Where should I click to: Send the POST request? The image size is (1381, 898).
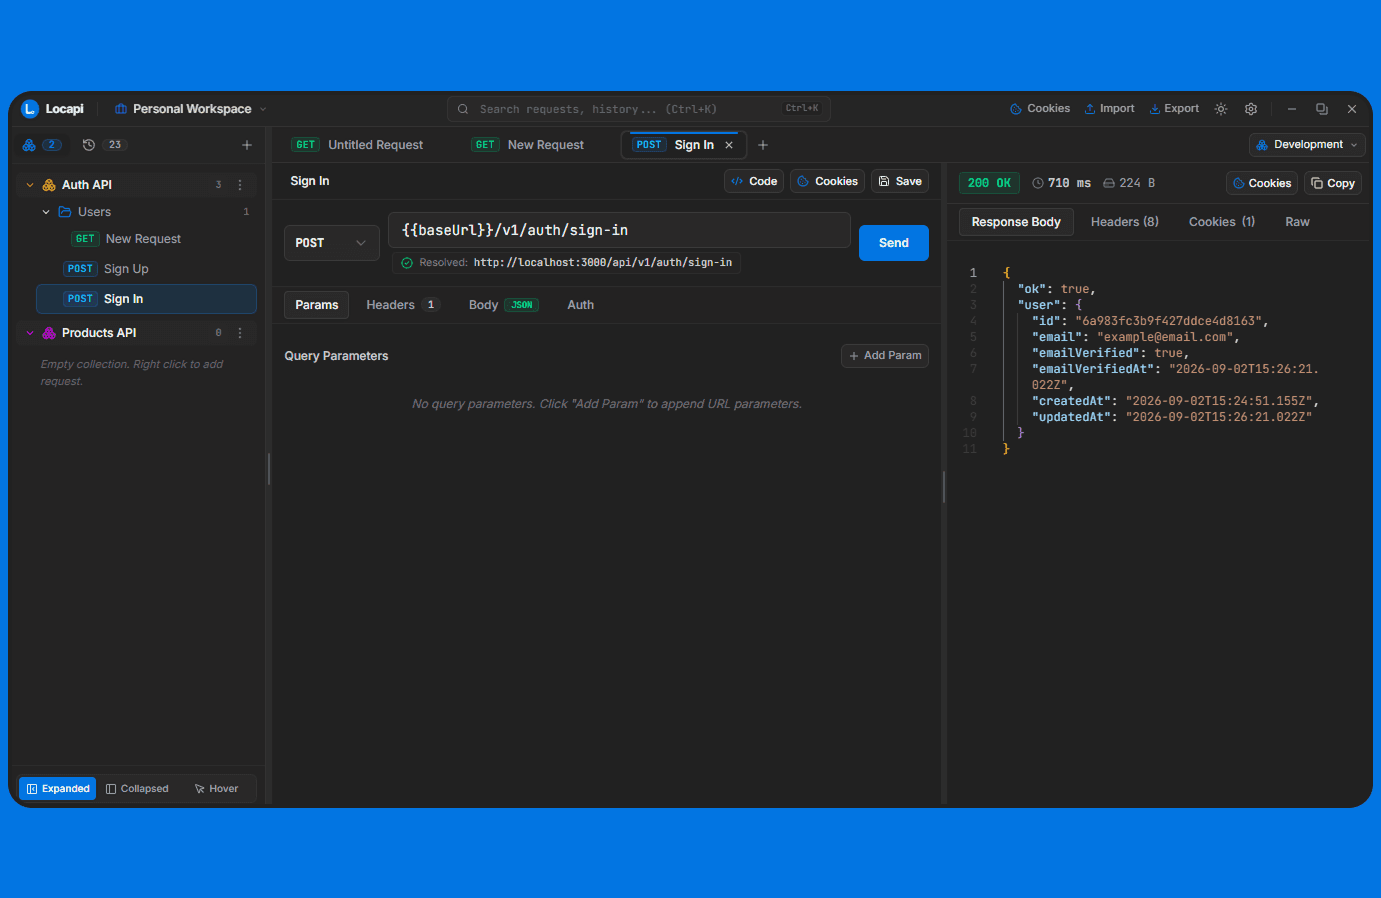(x=894, y=243)
